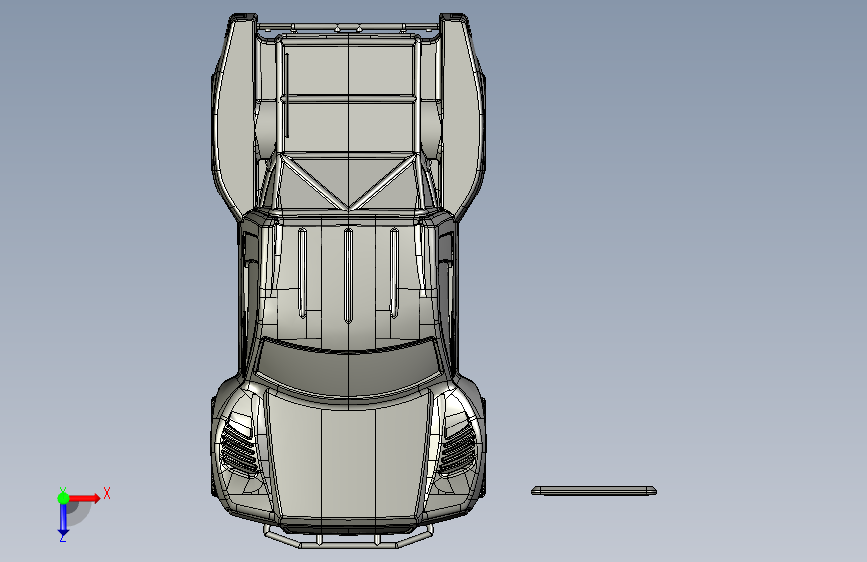This screenshot has height=562, width=867.
Task: Click the green Y axis dot on the triad
Action: pyautogui.click(x=63, y=498)
